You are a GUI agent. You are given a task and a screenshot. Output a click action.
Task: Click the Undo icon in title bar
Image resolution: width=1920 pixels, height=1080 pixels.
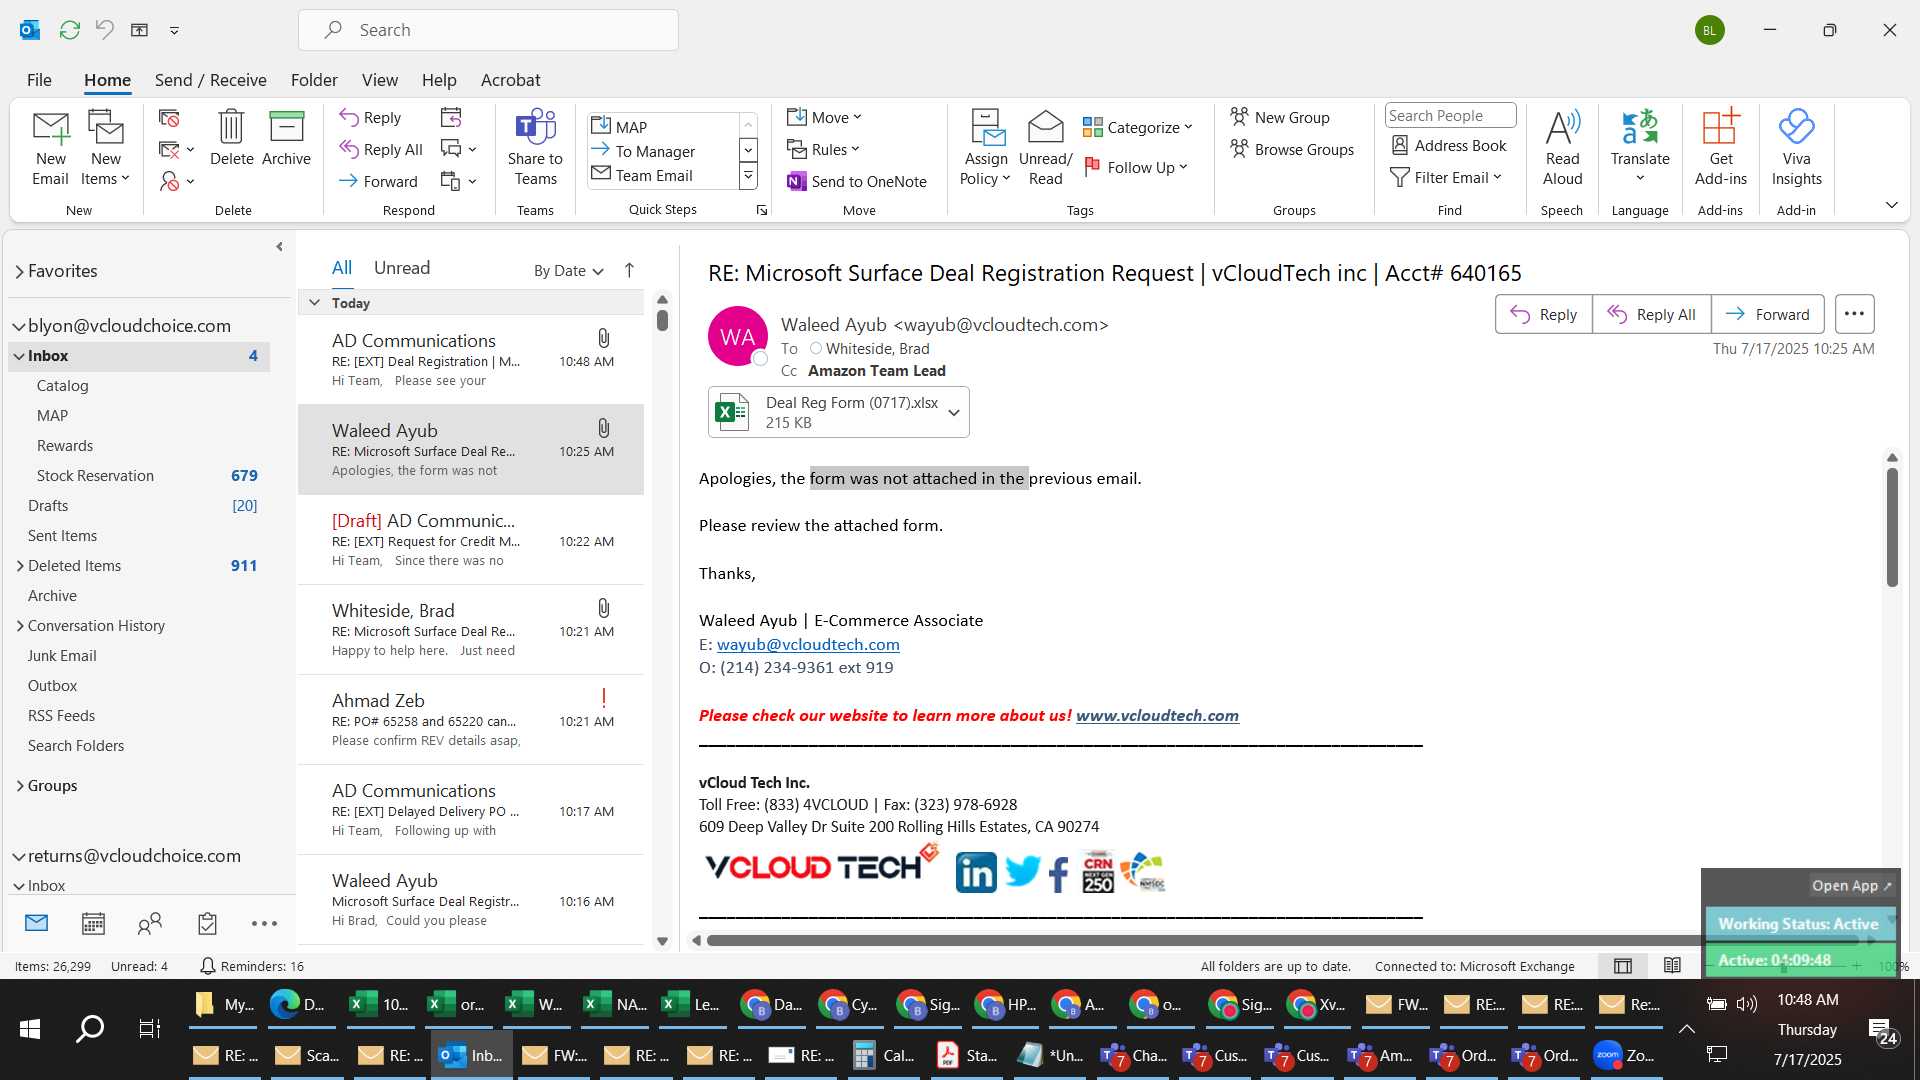pyautogui.click(x=104, y=30)
